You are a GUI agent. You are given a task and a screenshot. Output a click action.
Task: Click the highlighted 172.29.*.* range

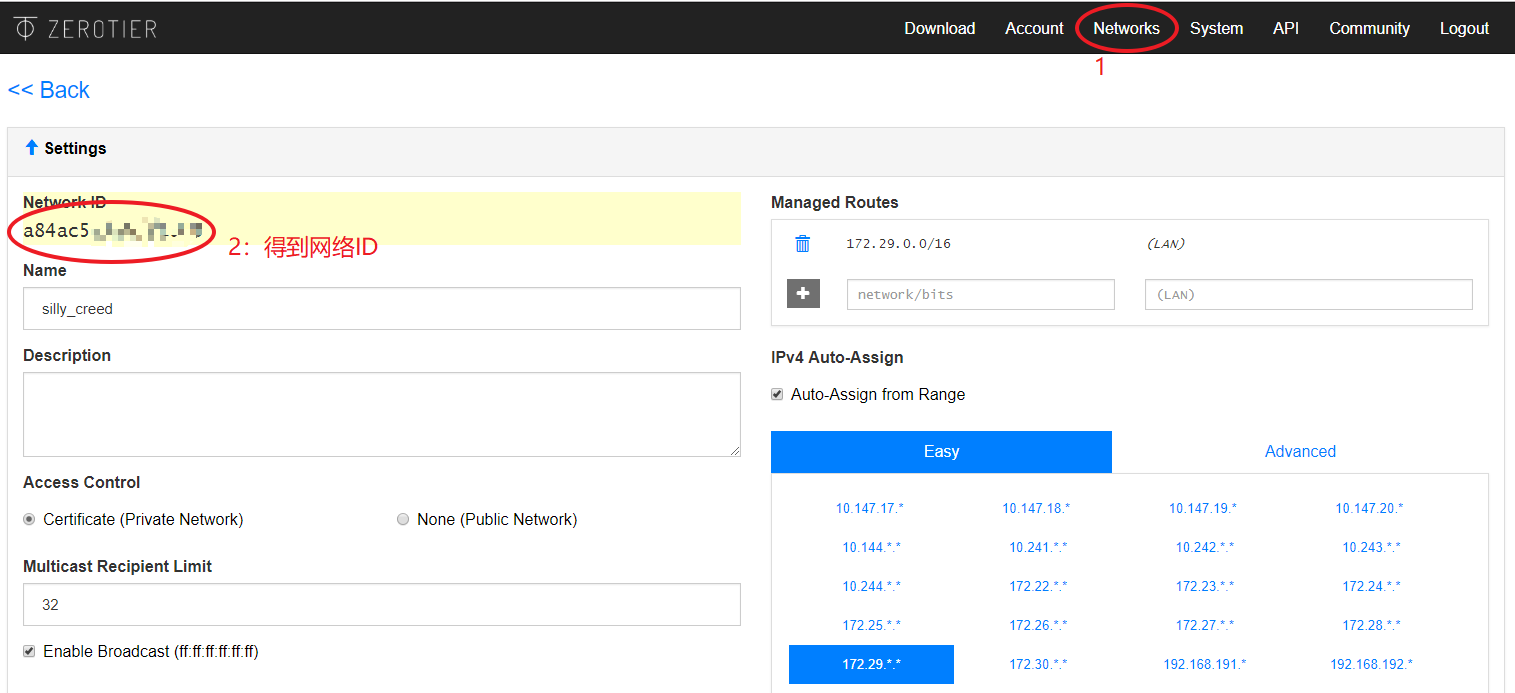(871, 664)
